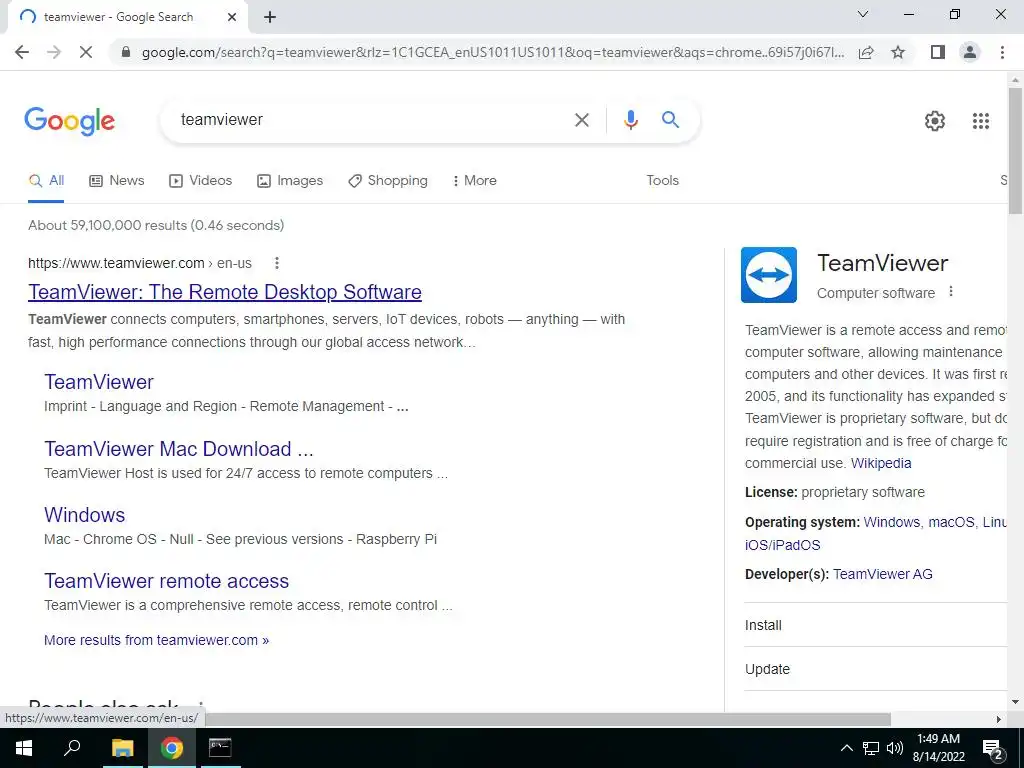The image size is (1024, 768).
Task: Switch to the News tab
Action: click(117, 181)
